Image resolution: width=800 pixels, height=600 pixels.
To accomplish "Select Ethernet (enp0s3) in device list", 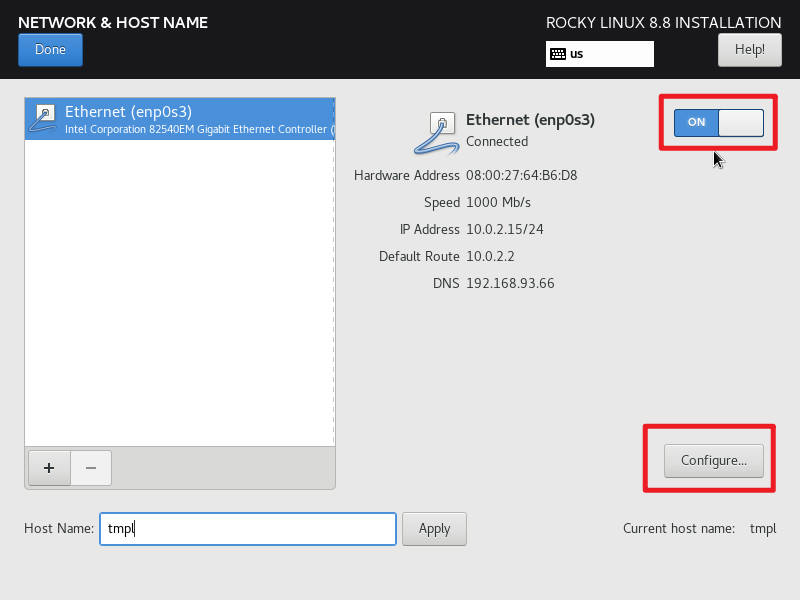I will [x=180, y=119].
